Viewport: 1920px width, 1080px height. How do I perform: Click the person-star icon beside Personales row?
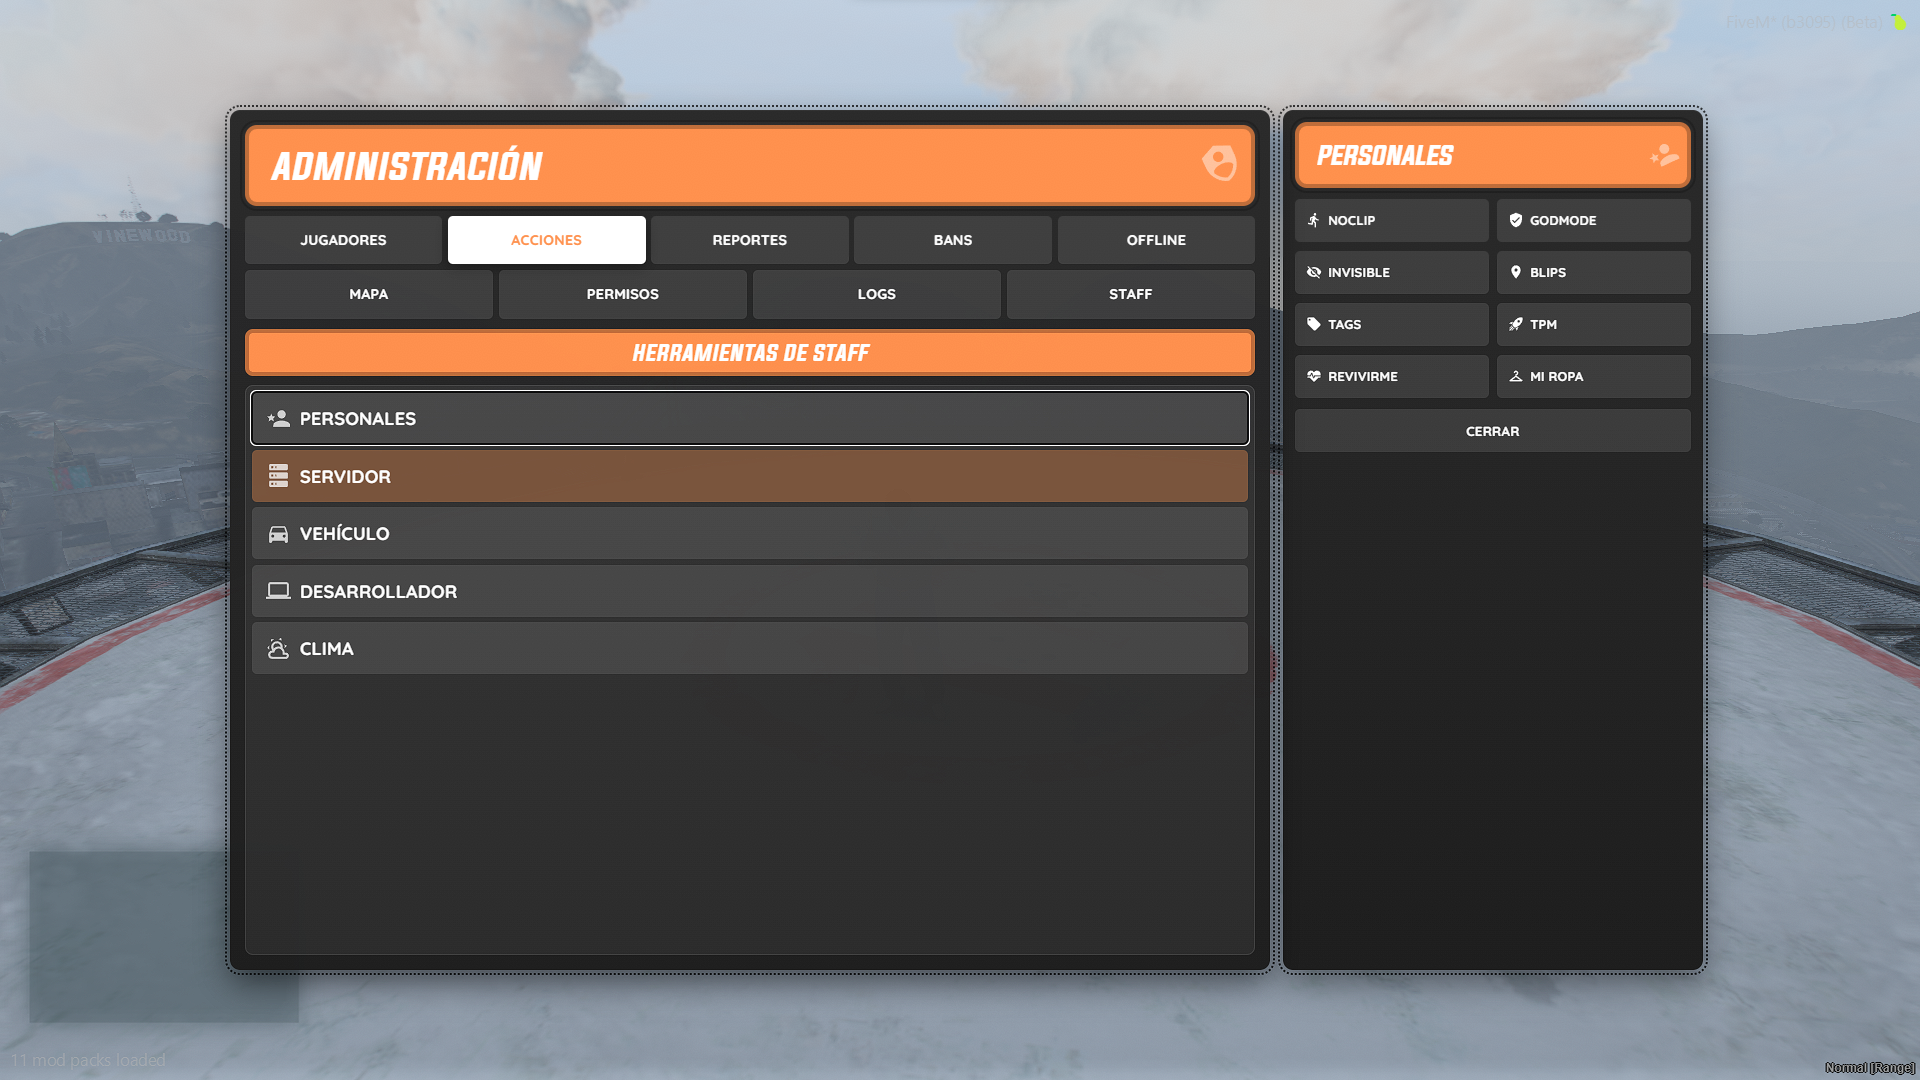pyautogui.click(x=278, y=418)
